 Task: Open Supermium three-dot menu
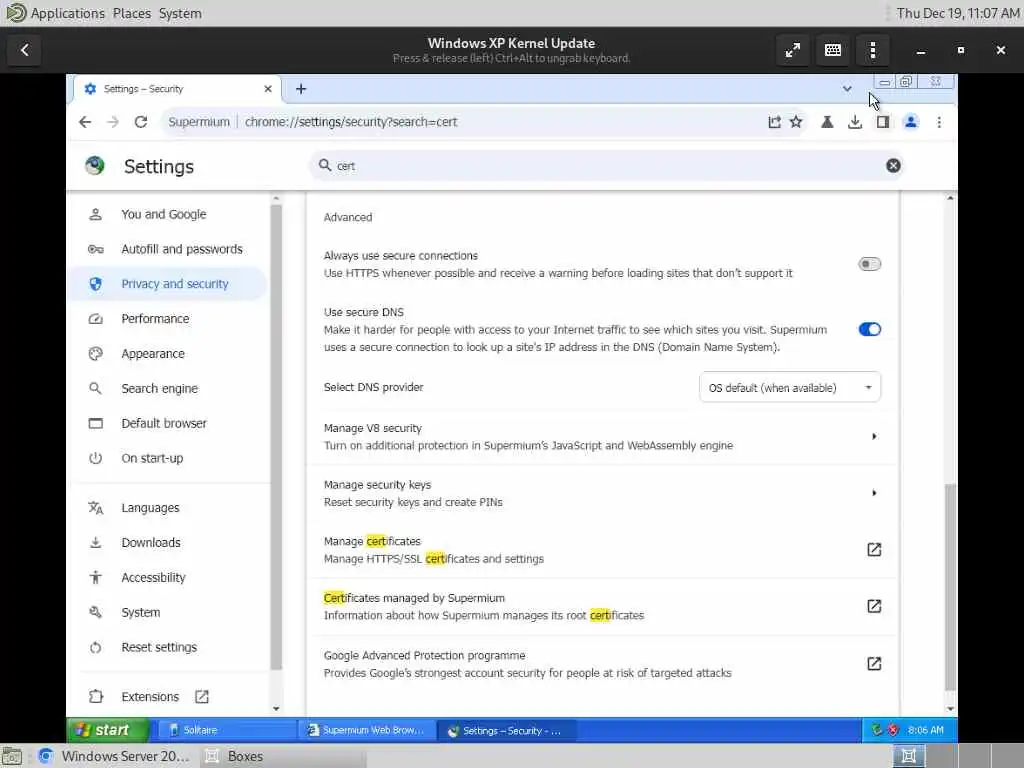pos(939,122)
